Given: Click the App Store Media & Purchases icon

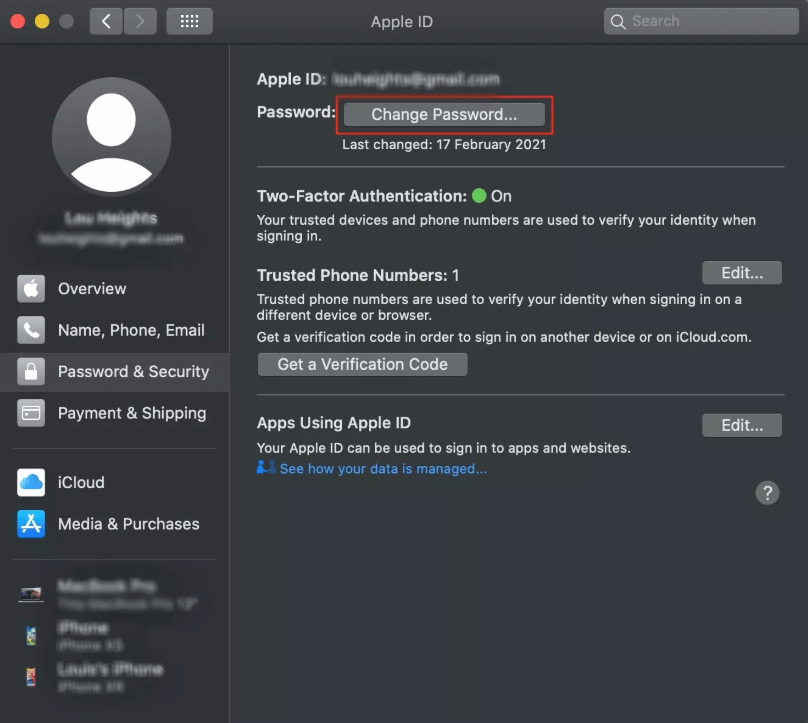Looking at the screenshot, I should pos(31,524).
